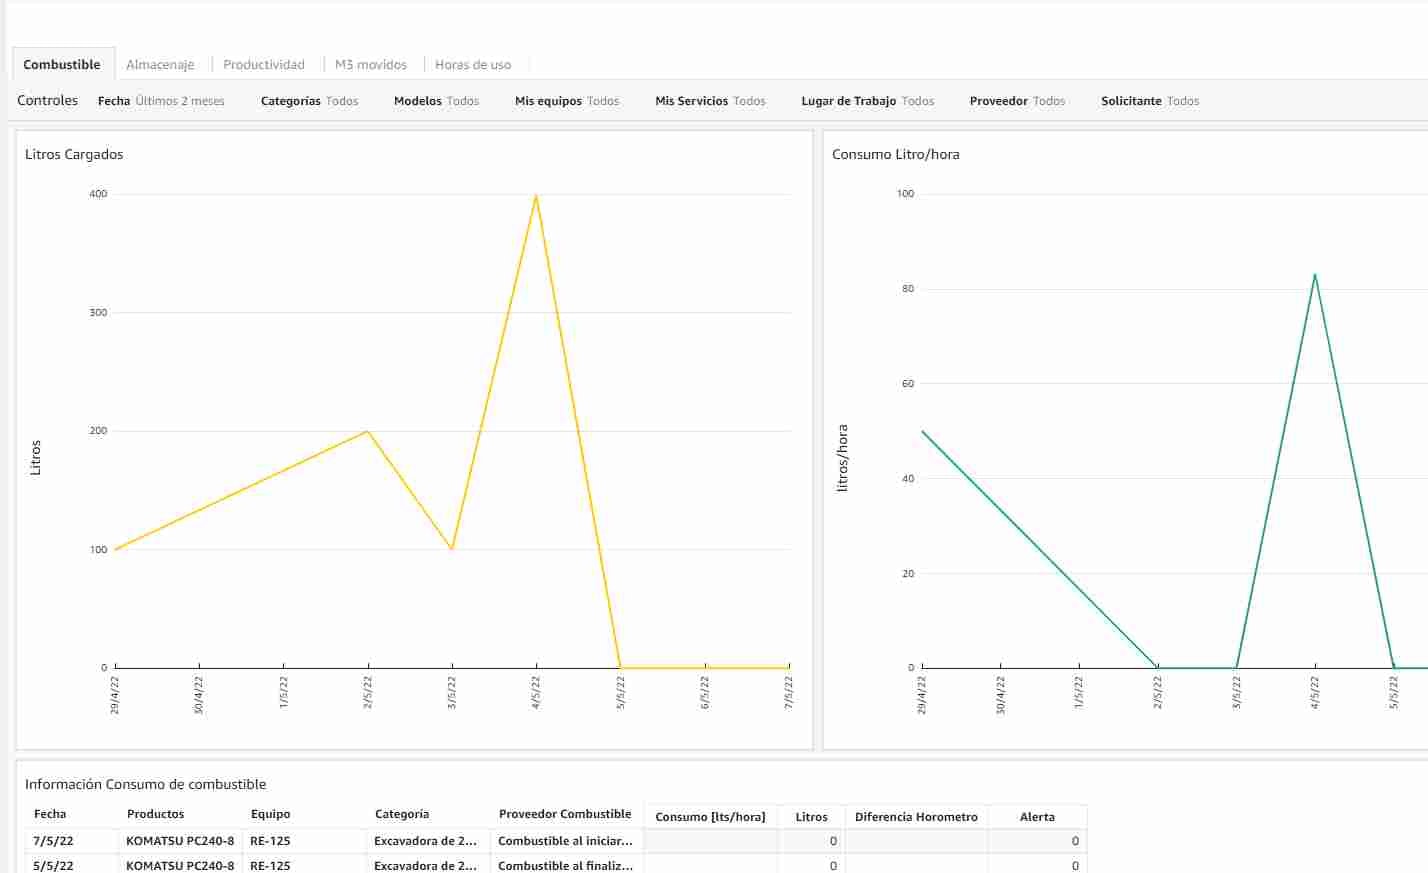Open the Fecha Últimos 2 meses filter
Image resolution: width=1428 pixels, height=873 pixels.
pyautogui.click(x=161, y=101)
